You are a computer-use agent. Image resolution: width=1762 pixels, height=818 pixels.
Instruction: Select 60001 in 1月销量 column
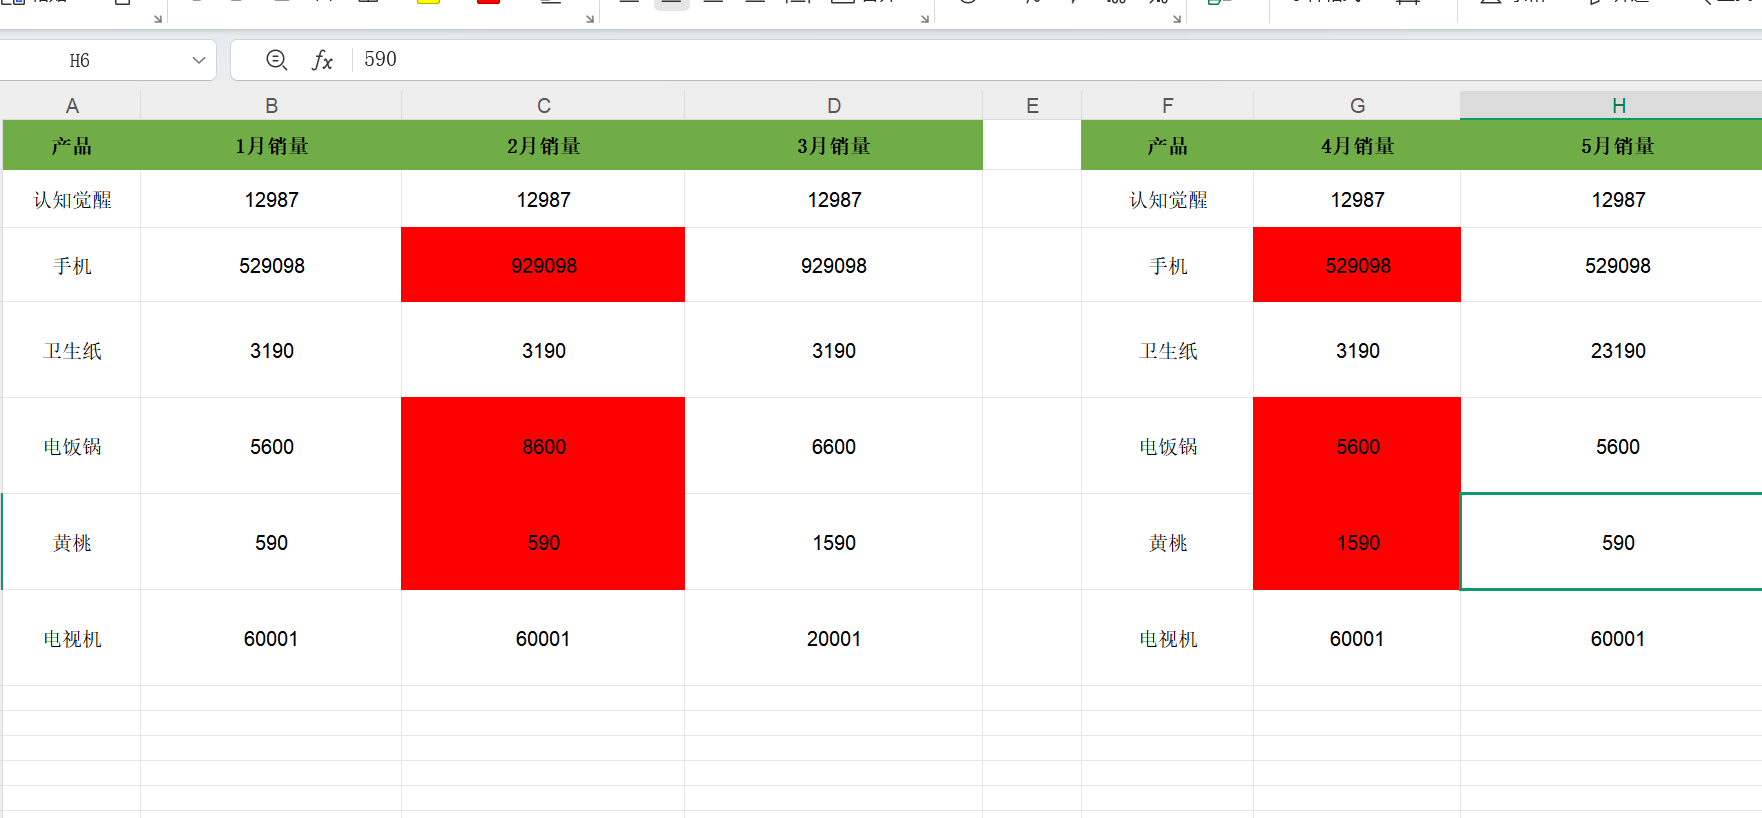271,638
